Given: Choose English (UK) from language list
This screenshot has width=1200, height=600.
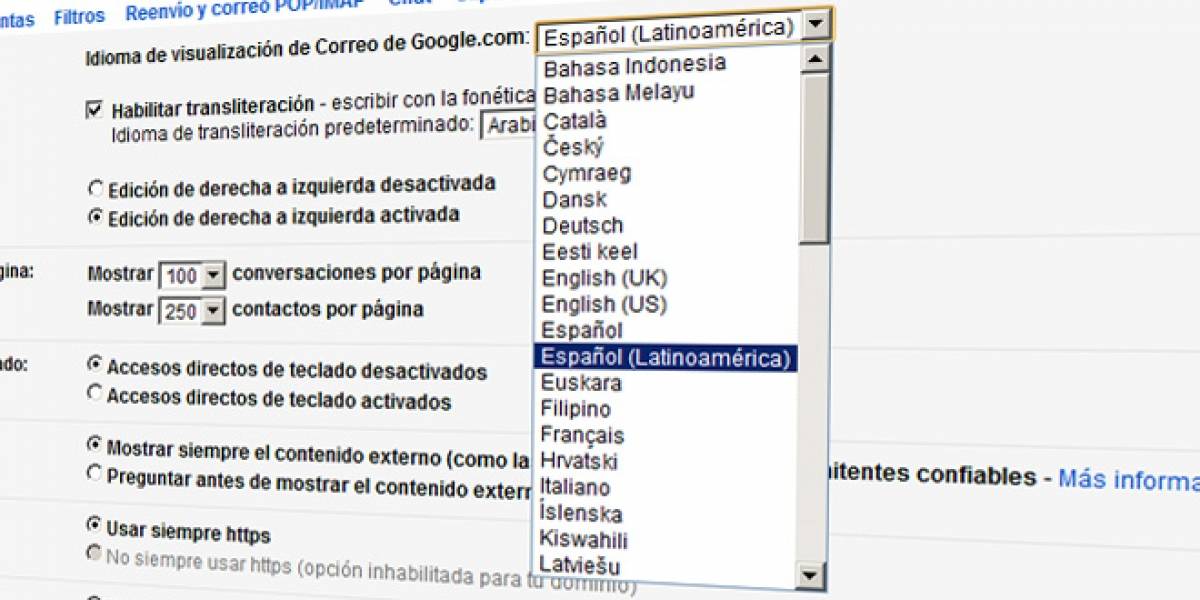Looking at the screenshot, I should click(604, 277).
